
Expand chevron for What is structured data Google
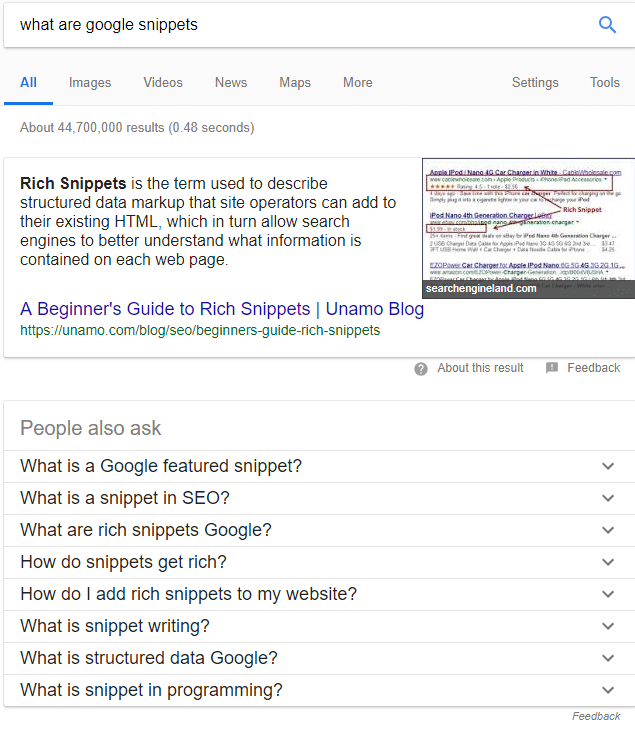tap(608, 658)
